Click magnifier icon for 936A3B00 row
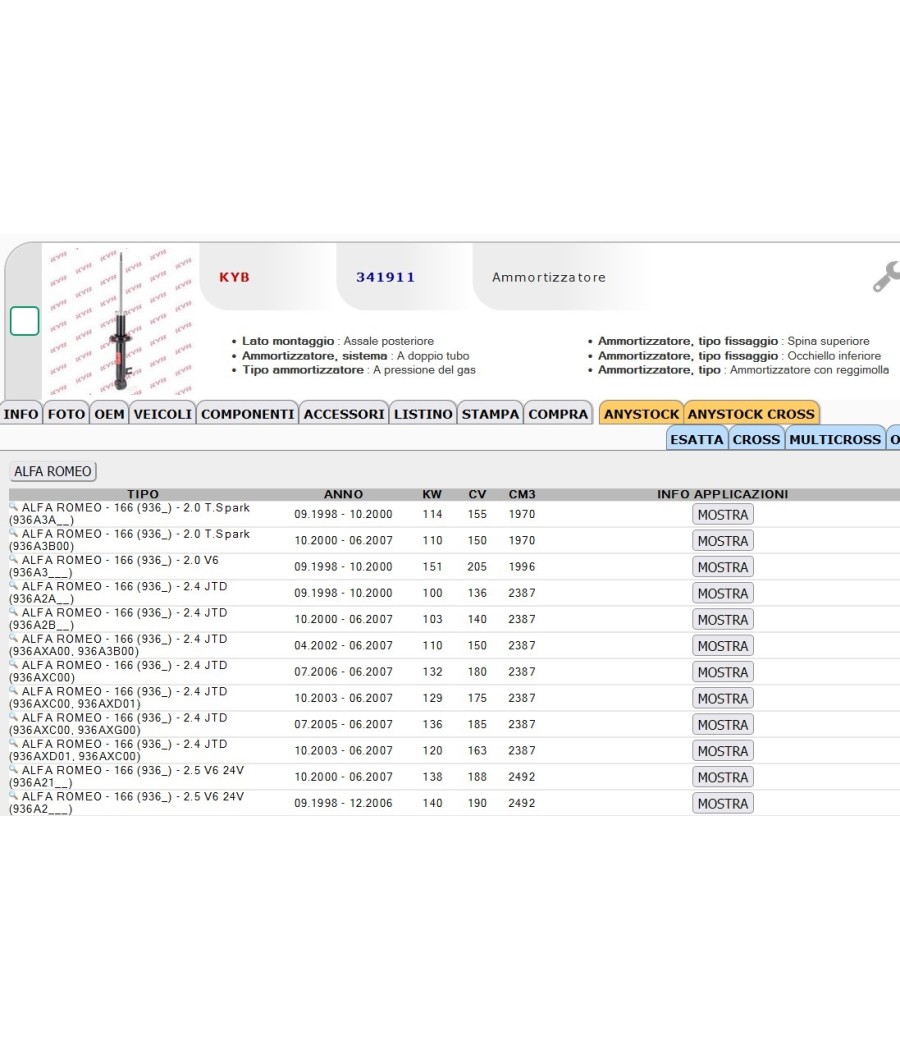The width and height of the screenshot is (900, 1050). point(13,532)
